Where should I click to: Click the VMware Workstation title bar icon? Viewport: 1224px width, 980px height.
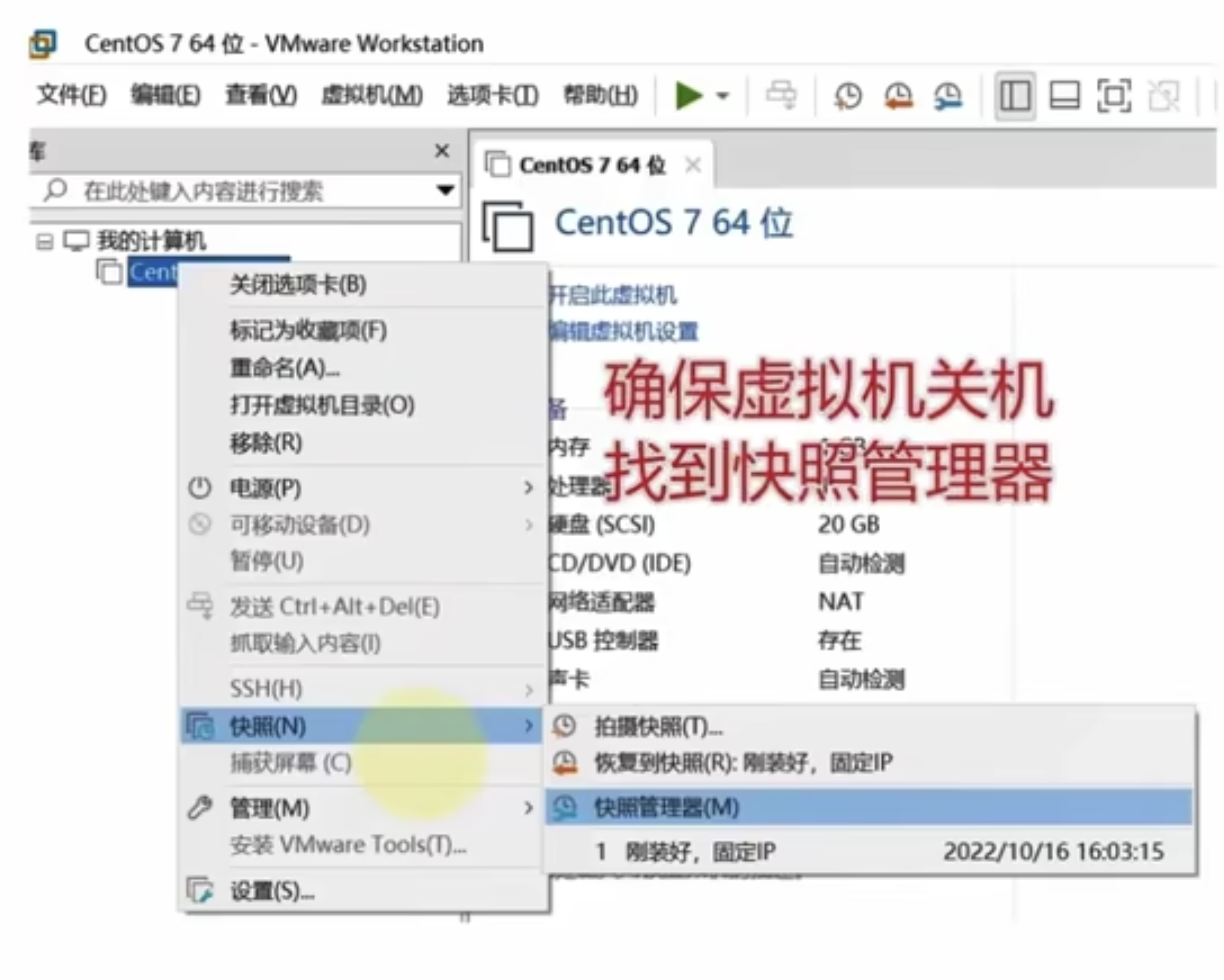[43, 43]
